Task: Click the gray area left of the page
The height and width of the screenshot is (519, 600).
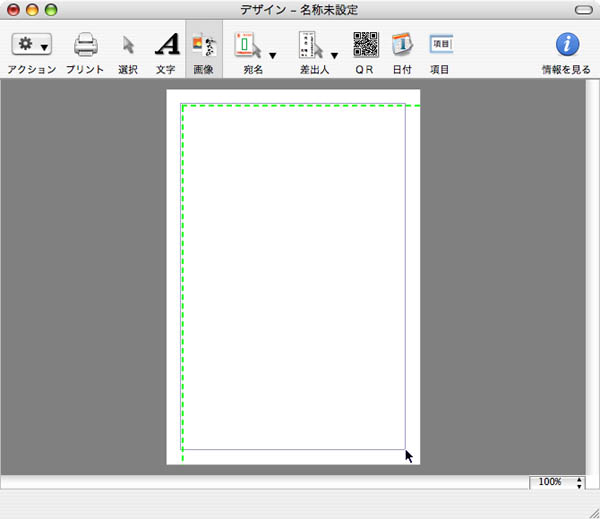Action: tap(83, 277)
